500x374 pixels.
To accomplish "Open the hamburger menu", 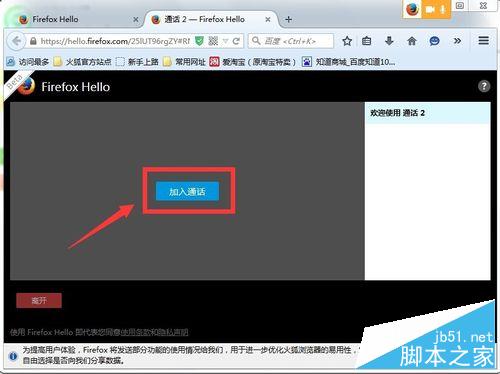I will (x=484, y=41).
